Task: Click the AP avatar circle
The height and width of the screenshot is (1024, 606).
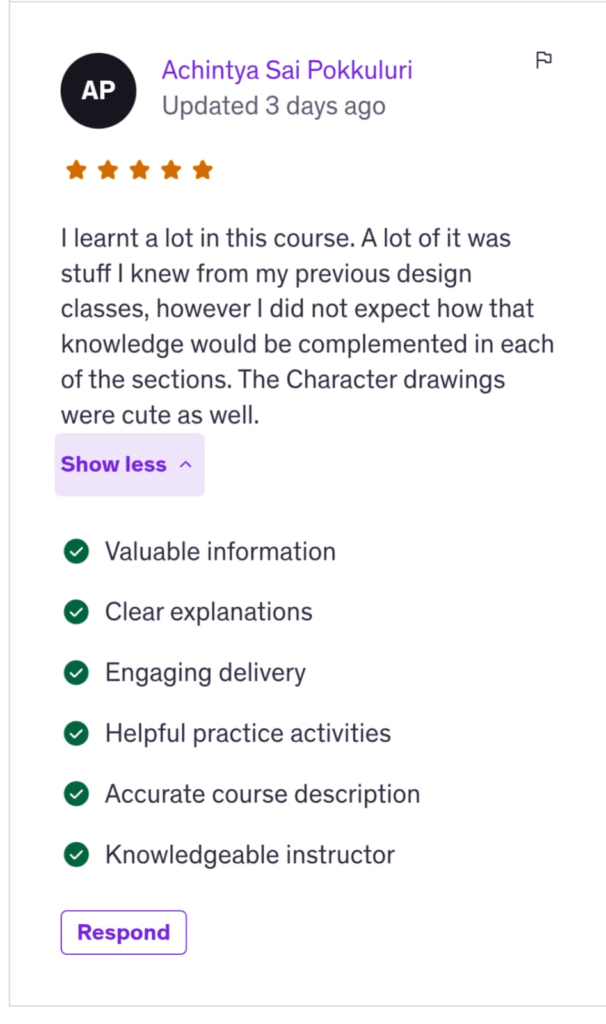Action: tap(98, 89)
